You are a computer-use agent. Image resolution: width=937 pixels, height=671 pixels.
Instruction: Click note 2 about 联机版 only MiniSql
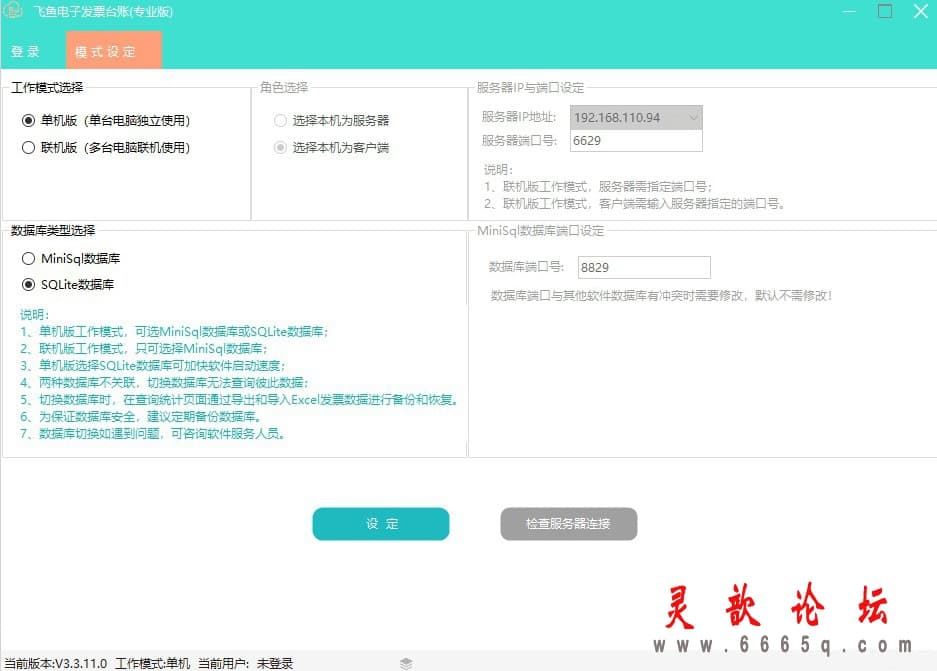coord(144,348)
